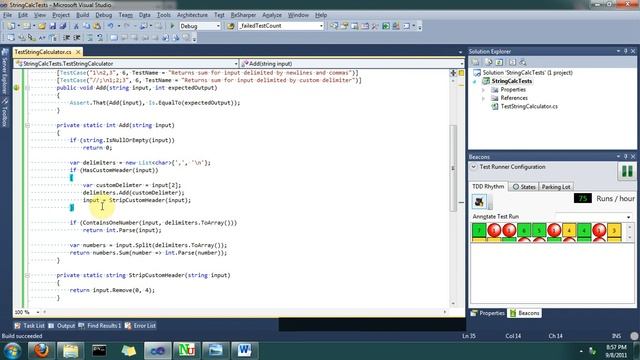Select the TDD Rhythm tab
Image resolution: width=640 pixels, height=360 pixels.
click(x=488, y=187)
